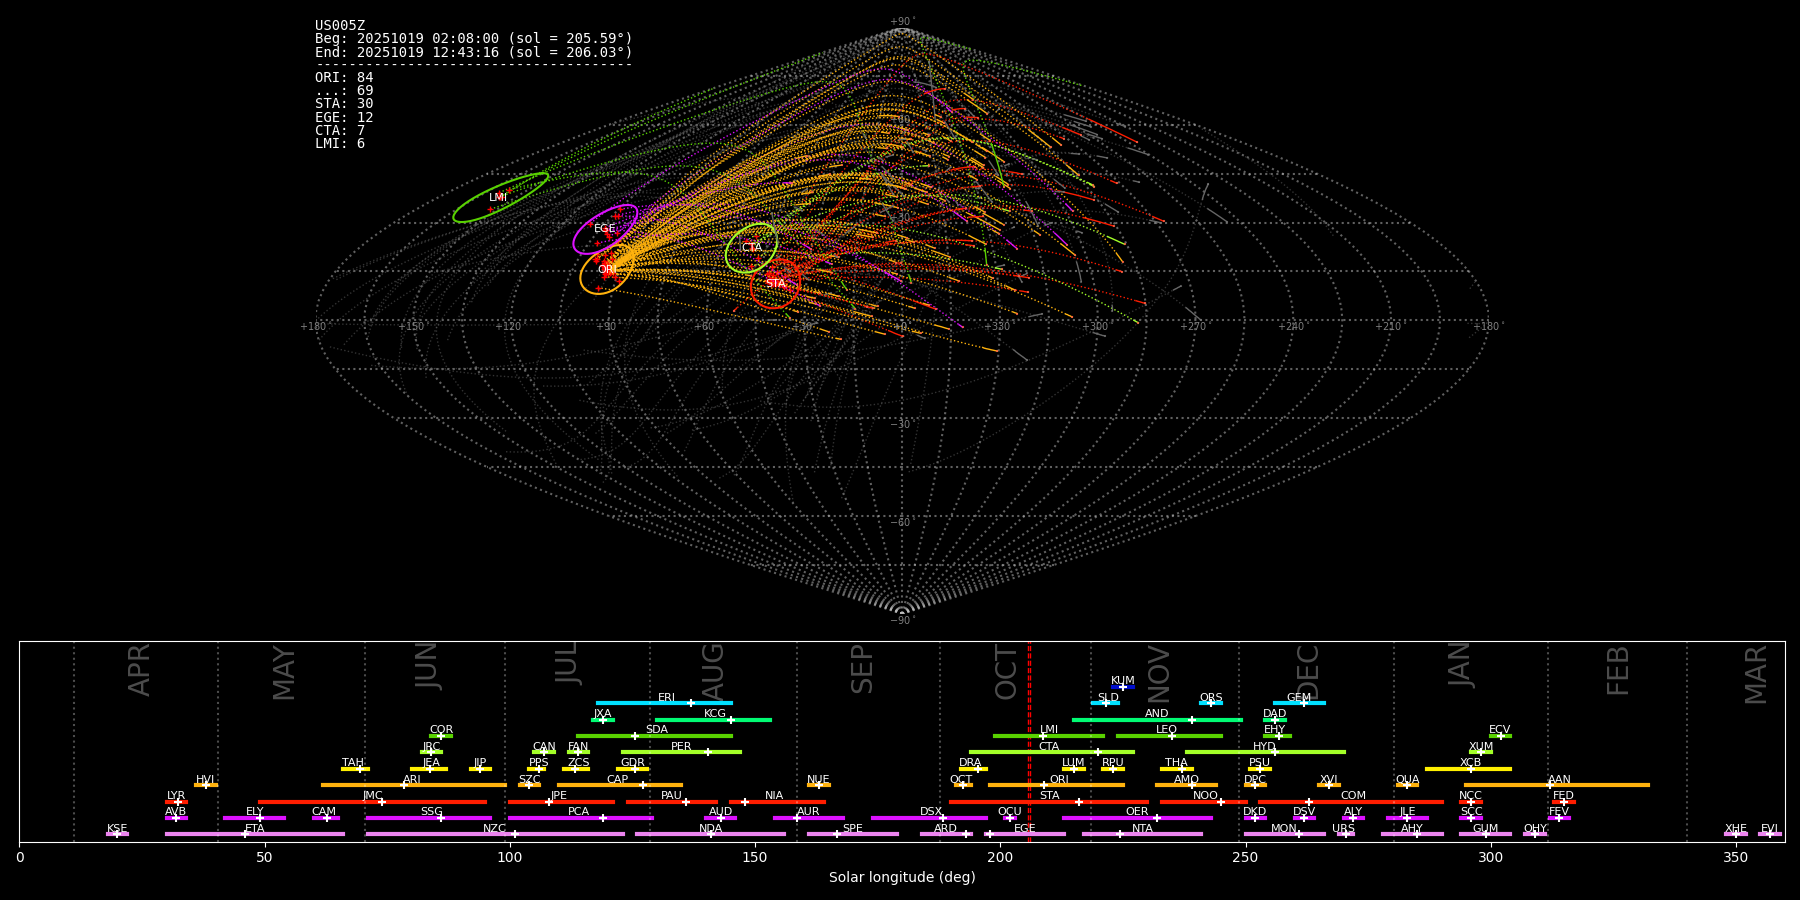Click the End: 20251019 12:43:16 line

click(474, 52)
